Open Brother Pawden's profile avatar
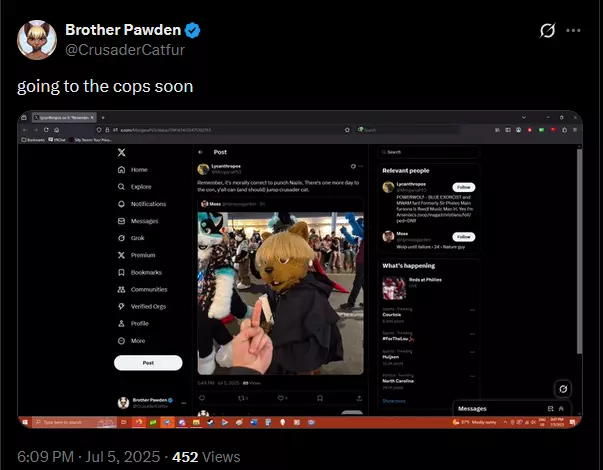Viewport: 603px width, 470px height. point(37,40)
